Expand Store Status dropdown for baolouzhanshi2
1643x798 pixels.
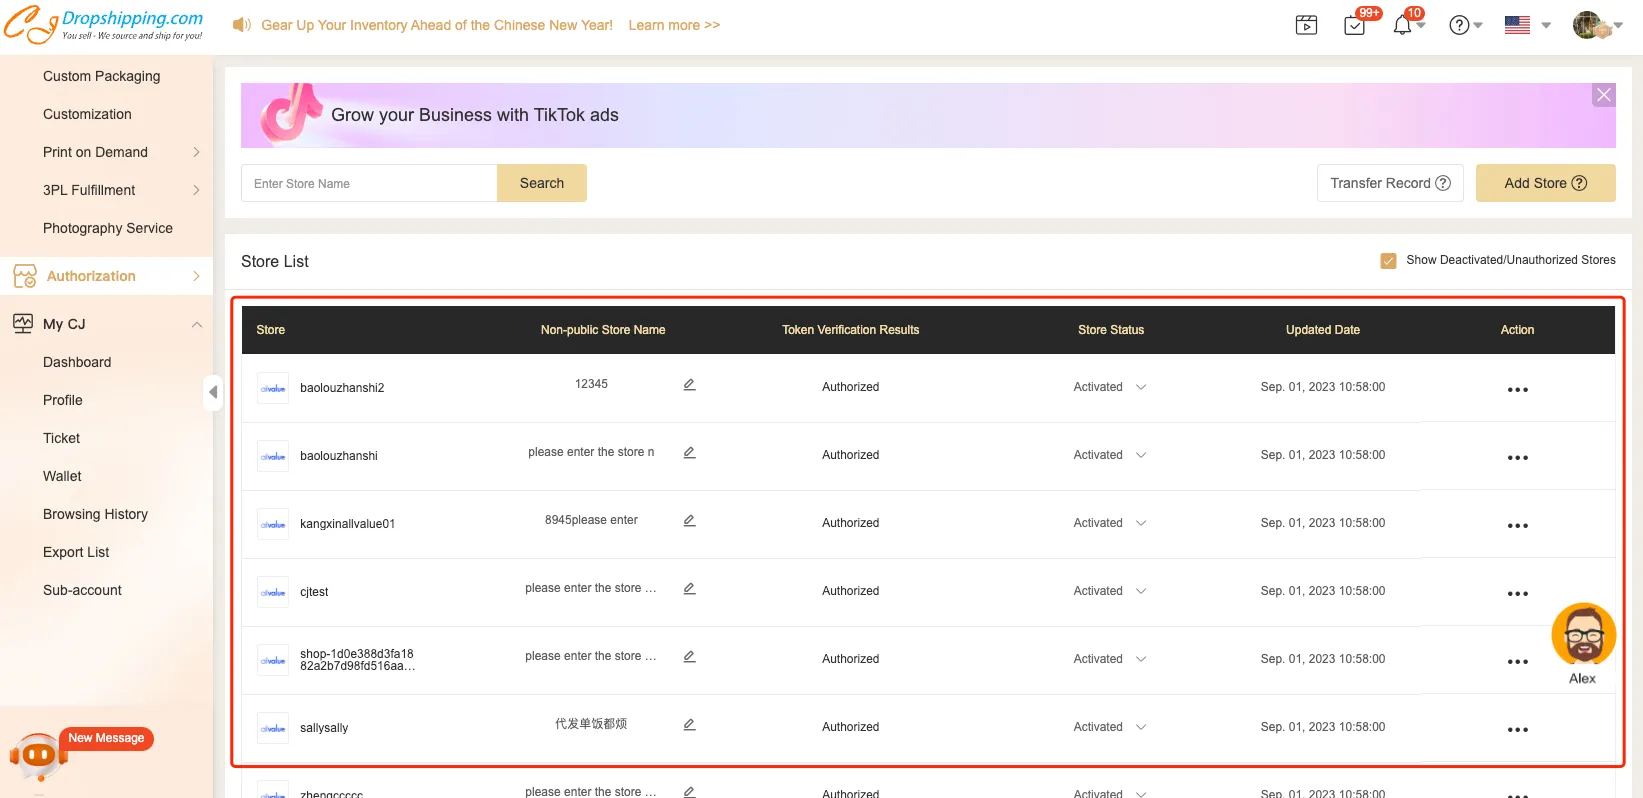1141,387
